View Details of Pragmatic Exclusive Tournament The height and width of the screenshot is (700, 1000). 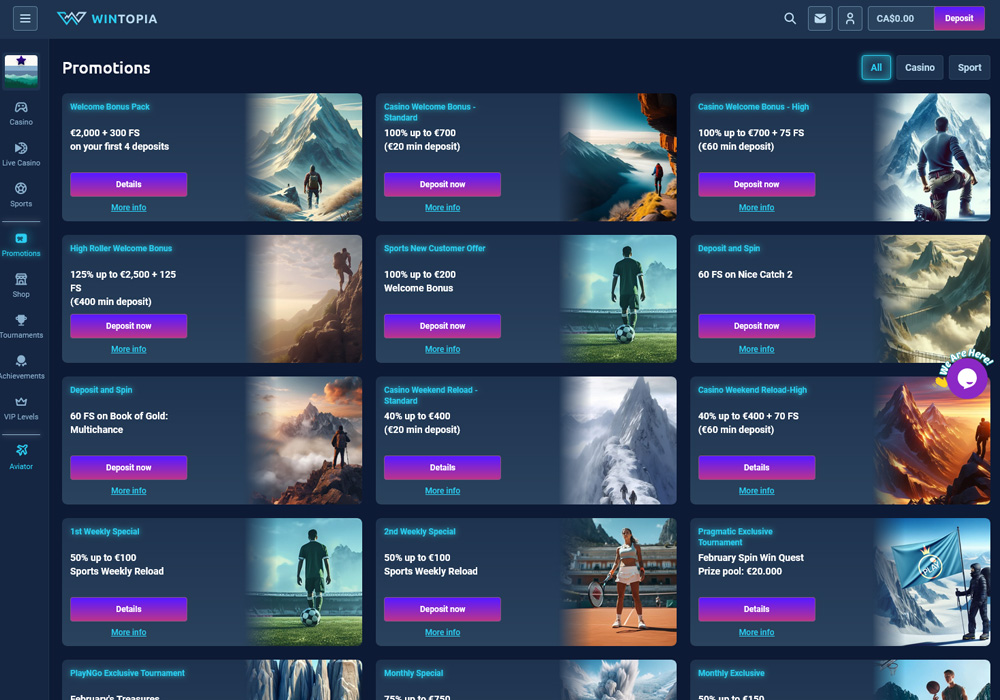coord(756,609)
